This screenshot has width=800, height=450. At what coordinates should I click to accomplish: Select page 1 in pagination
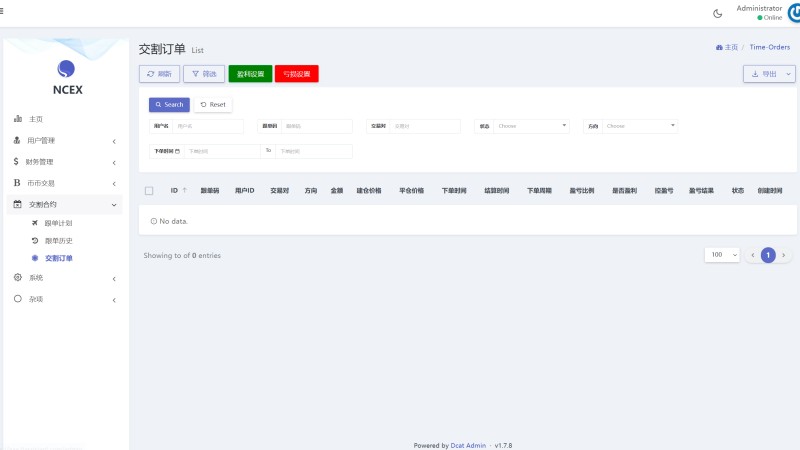coord(768,255)
